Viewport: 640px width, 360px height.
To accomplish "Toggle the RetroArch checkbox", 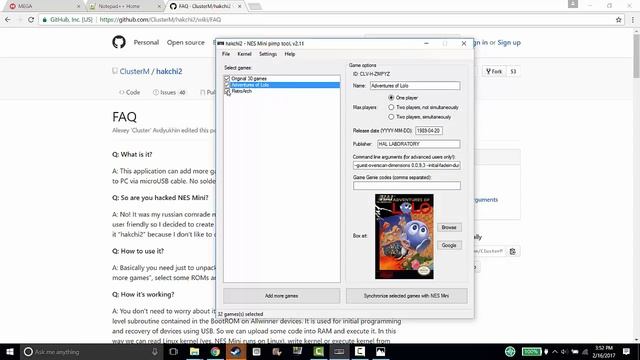I will pyautogui.click(x=227, y=91).
